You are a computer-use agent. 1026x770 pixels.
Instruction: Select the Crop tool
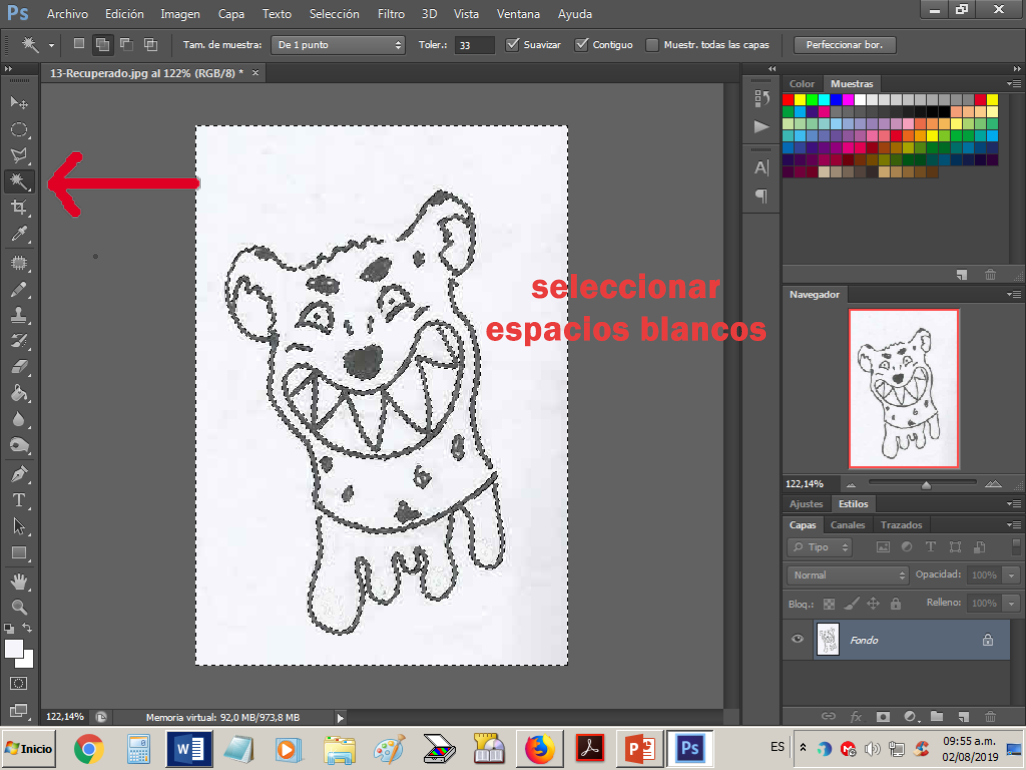(19, 208)
